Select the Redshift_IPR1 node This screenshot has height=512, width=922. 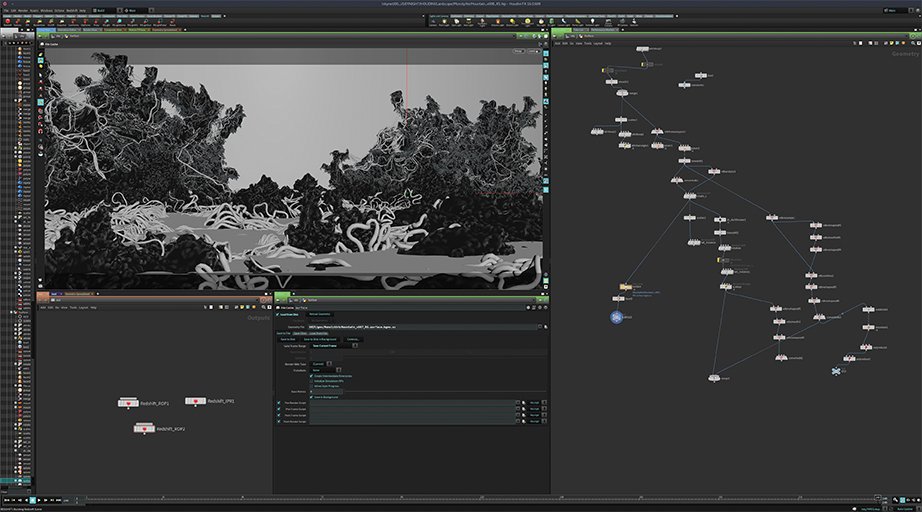[195, 401]
